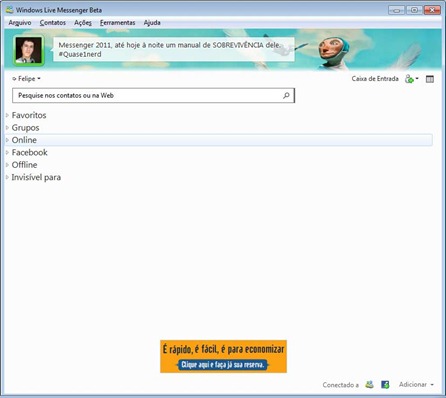Image resolution: width=446 pixels, height=398 pixels.
Task: Expand the Invisível para group
Action: (7, 177)
